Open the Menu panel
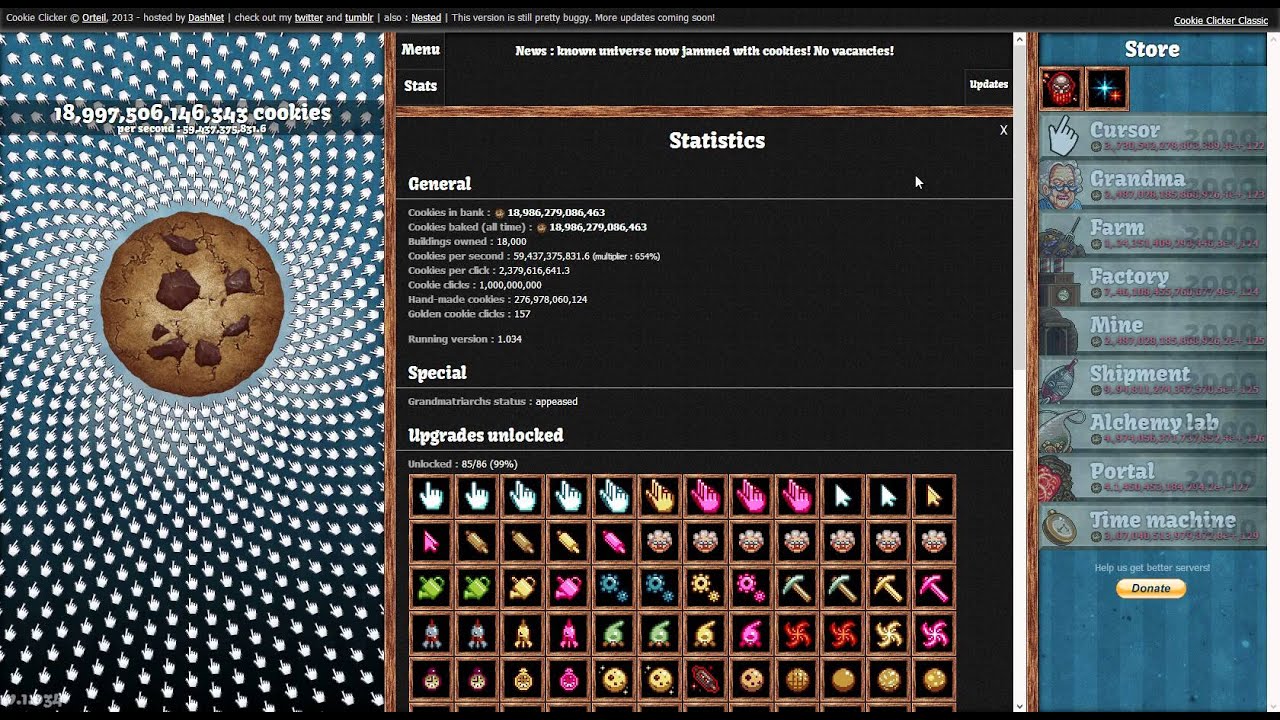The image size is (1280, 720). [420, 49]
